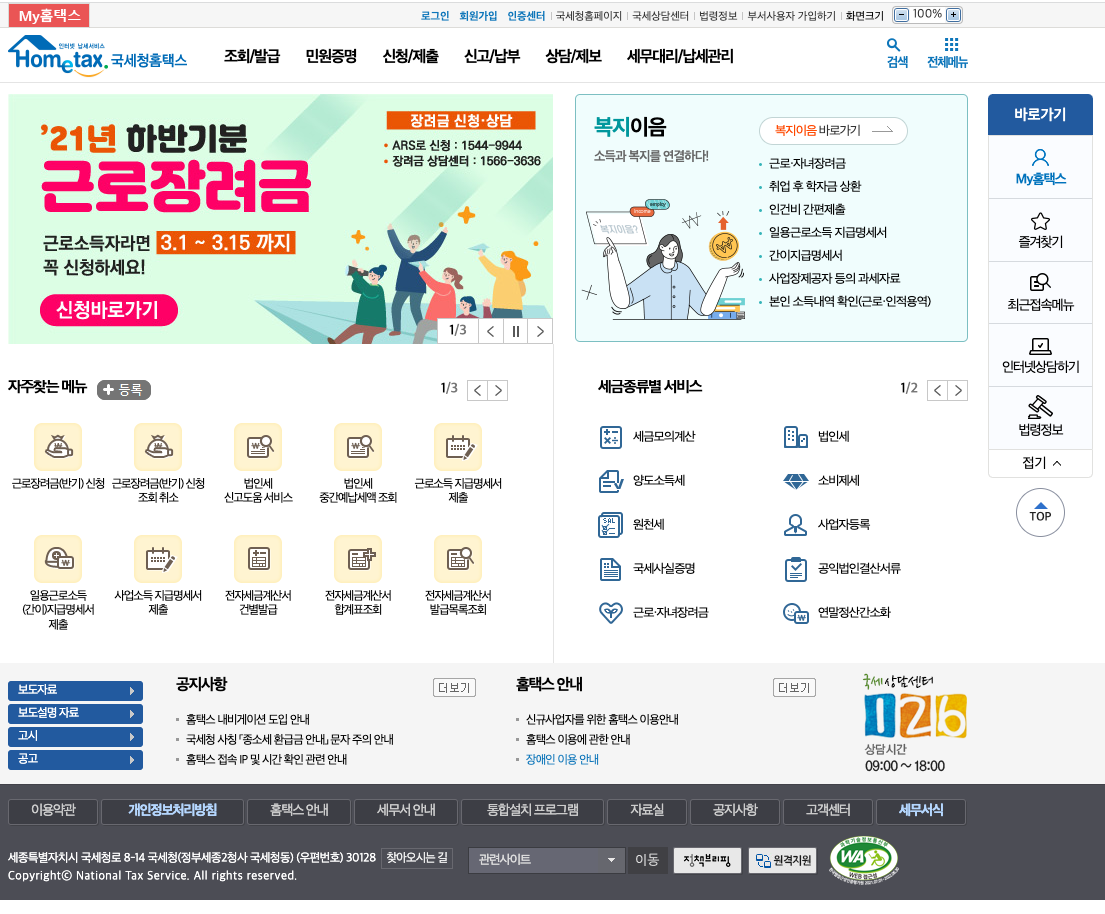Open My홈택스 from the shortcut sidebar

pyautogui.click(x=1040, y=167)
